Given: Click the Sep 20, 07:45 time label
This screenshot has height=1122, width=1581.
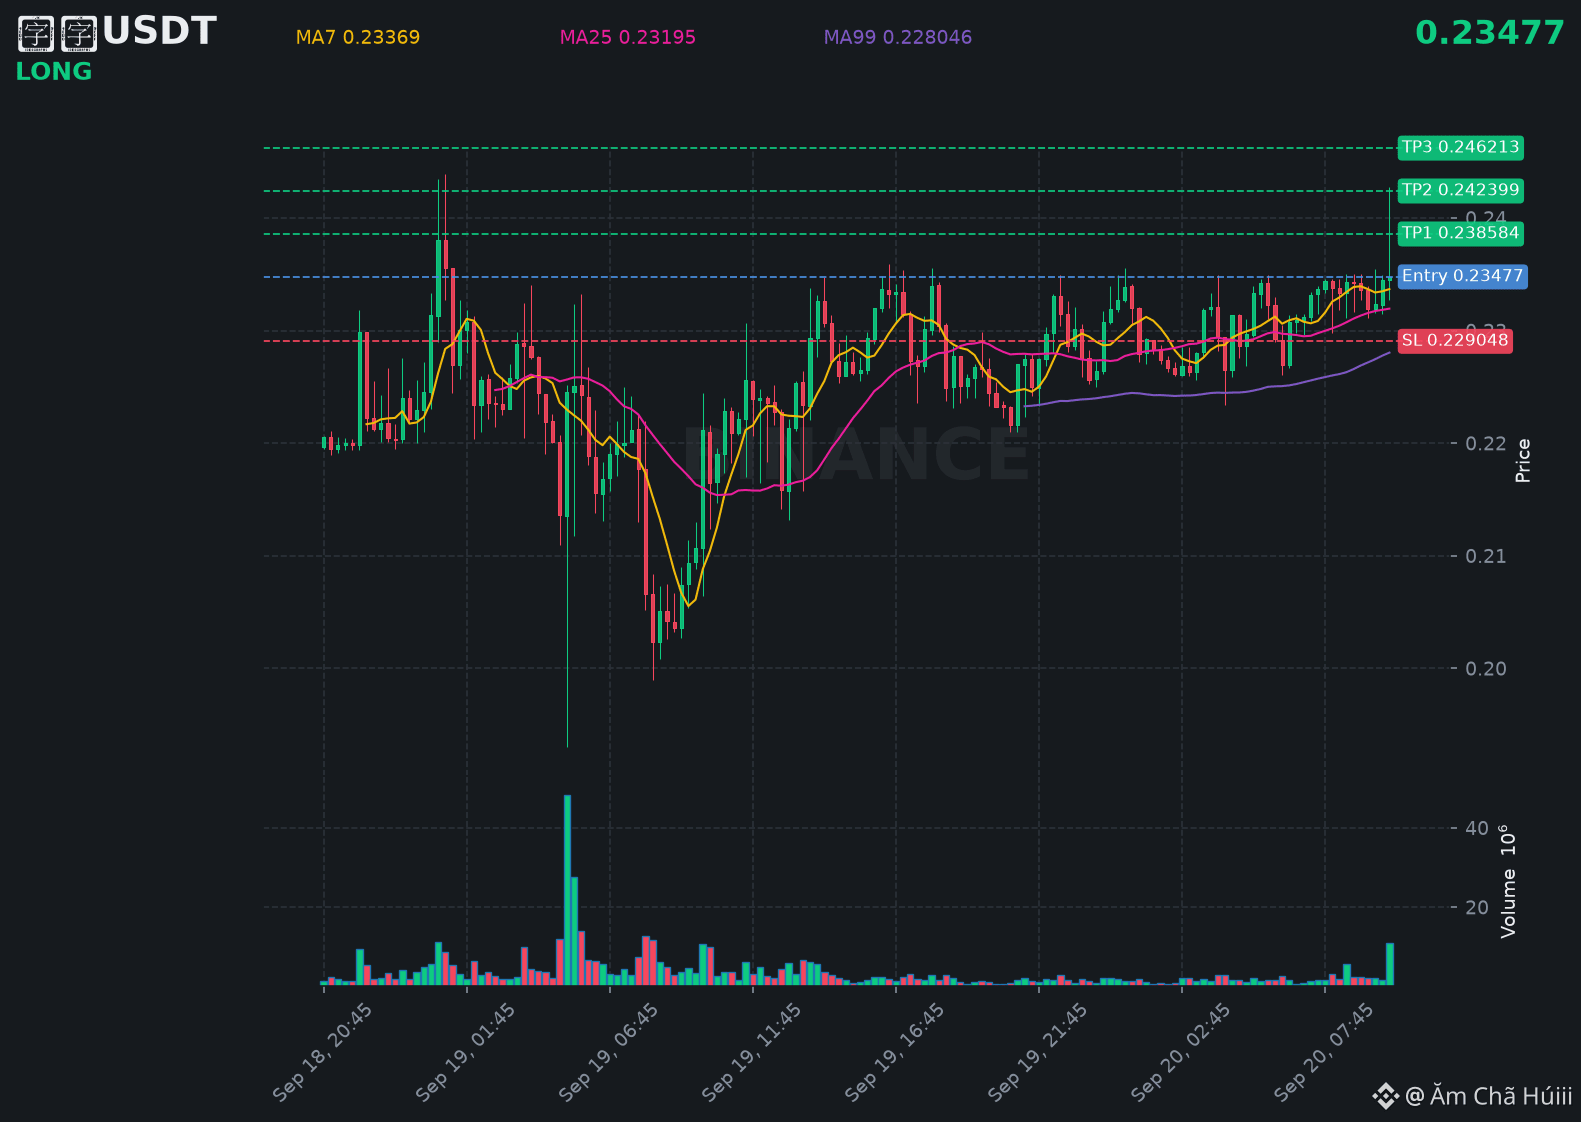Looking at the screenshot, I should (1324, 1052).
